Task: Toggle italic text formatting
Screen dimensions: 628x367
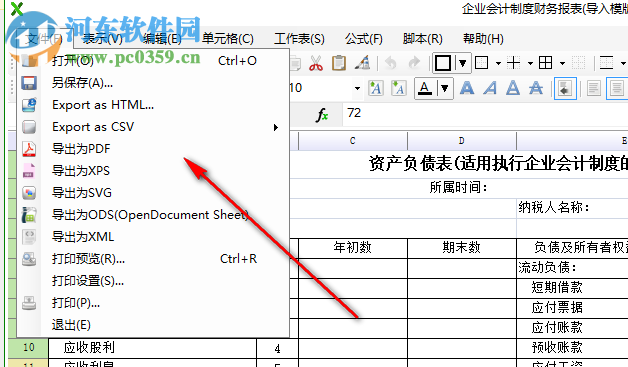Action: click(490, 88)
